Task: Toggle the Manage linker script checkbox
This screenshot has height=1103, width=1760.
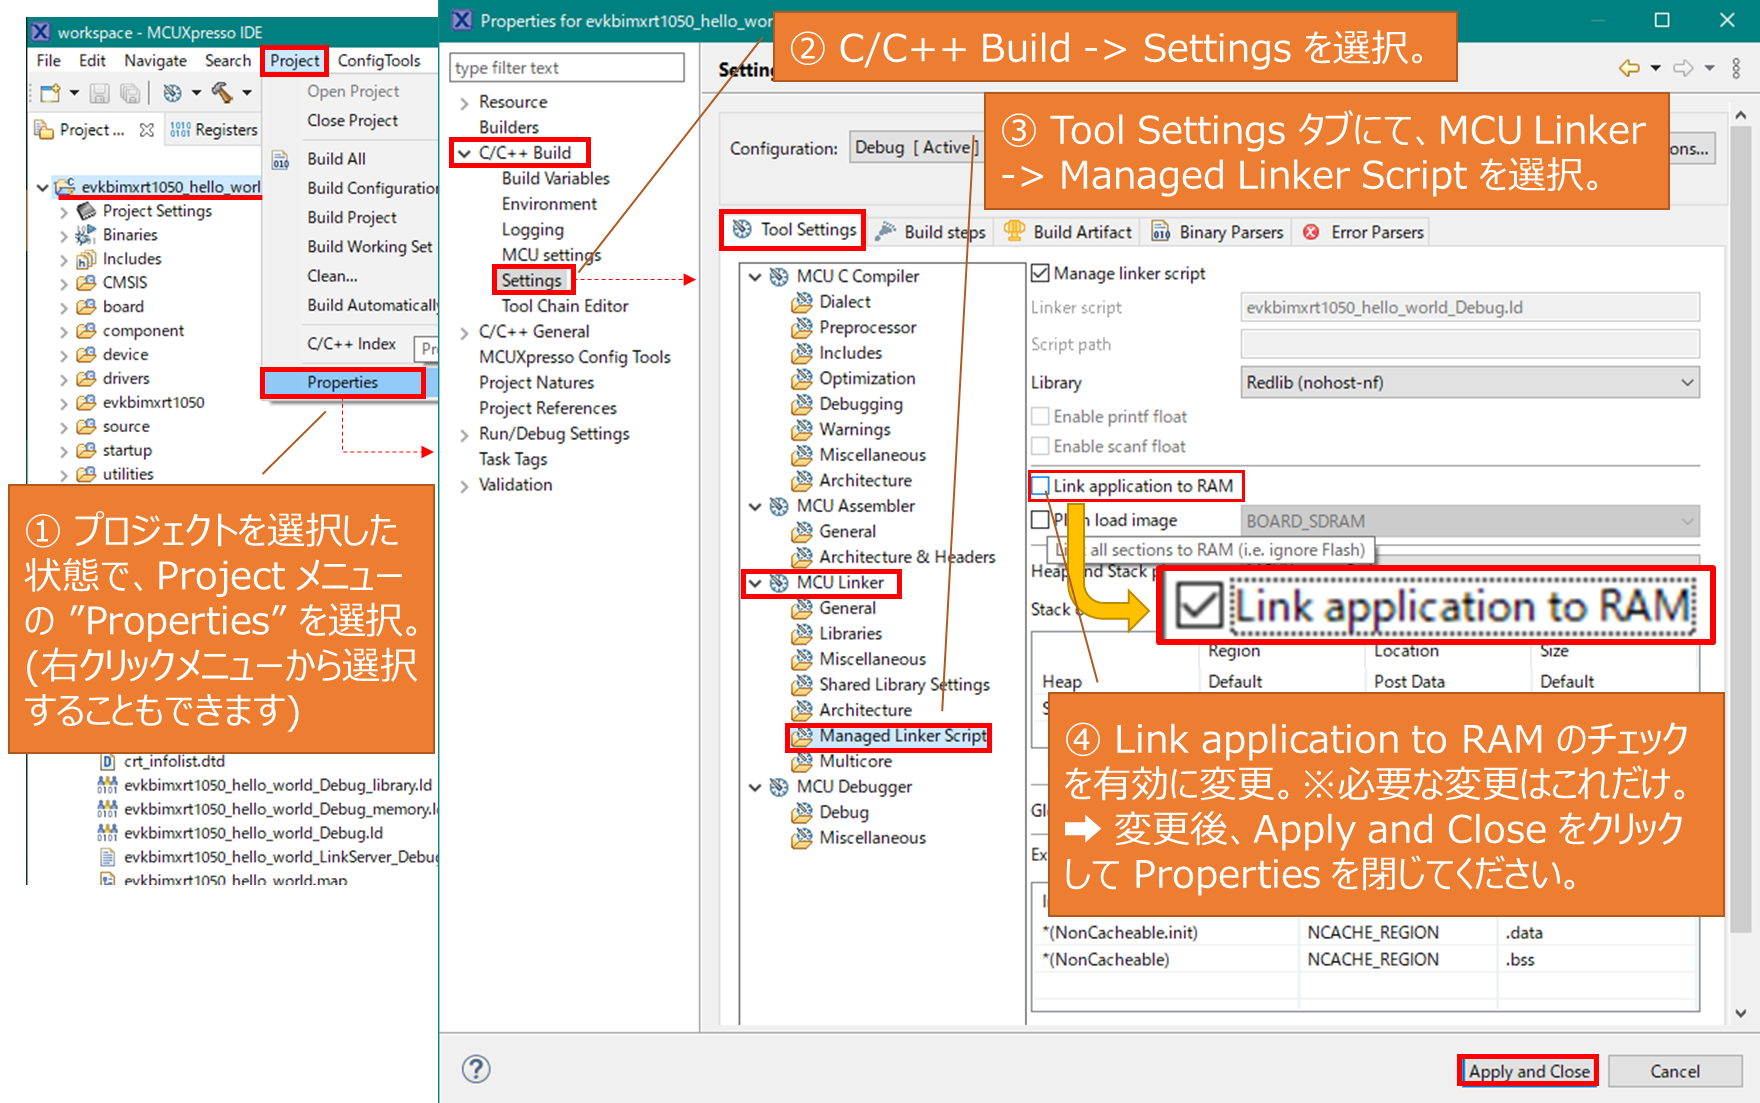Action: click(1040, 273)
